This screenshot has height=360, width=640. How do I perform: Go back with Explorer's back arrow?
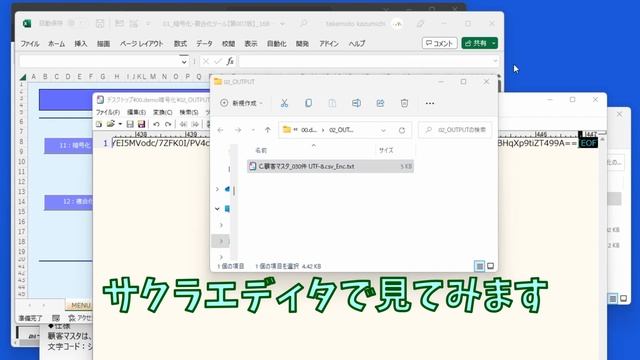(x=220, y=130)
